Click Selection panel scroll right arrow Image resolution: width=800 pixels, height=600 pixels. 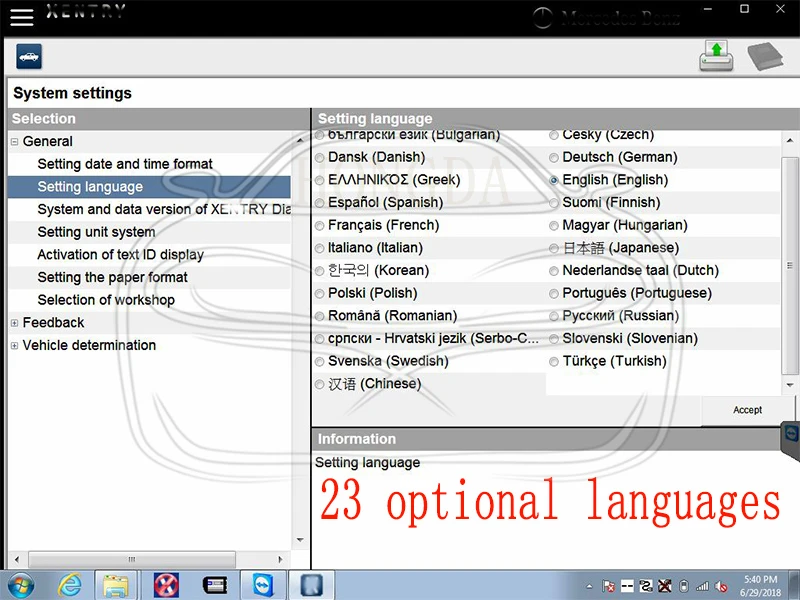(280, 559)
